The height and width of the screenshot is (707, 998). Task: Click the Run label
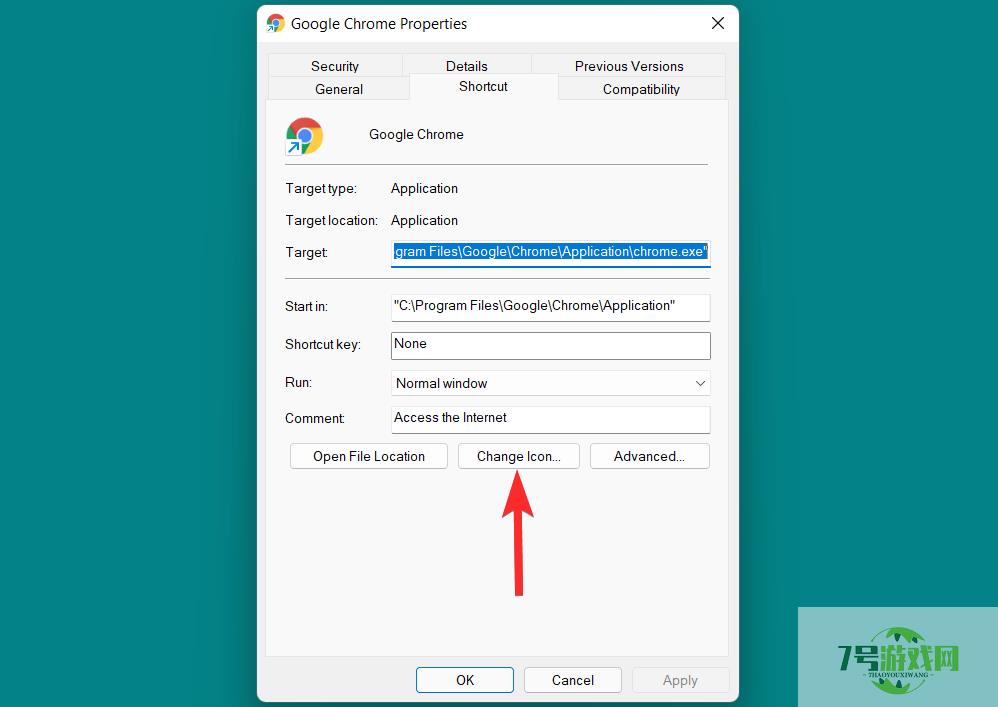pos(299,382)
